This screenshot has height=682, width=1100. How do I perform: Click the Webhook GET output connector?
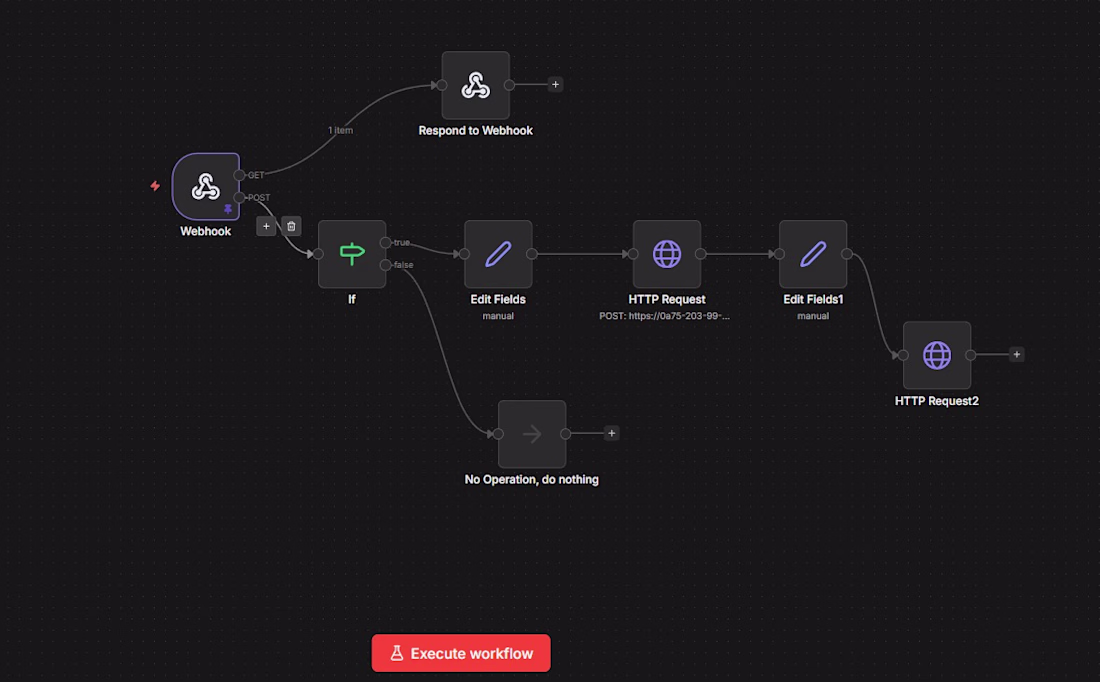tap(240, 175)
